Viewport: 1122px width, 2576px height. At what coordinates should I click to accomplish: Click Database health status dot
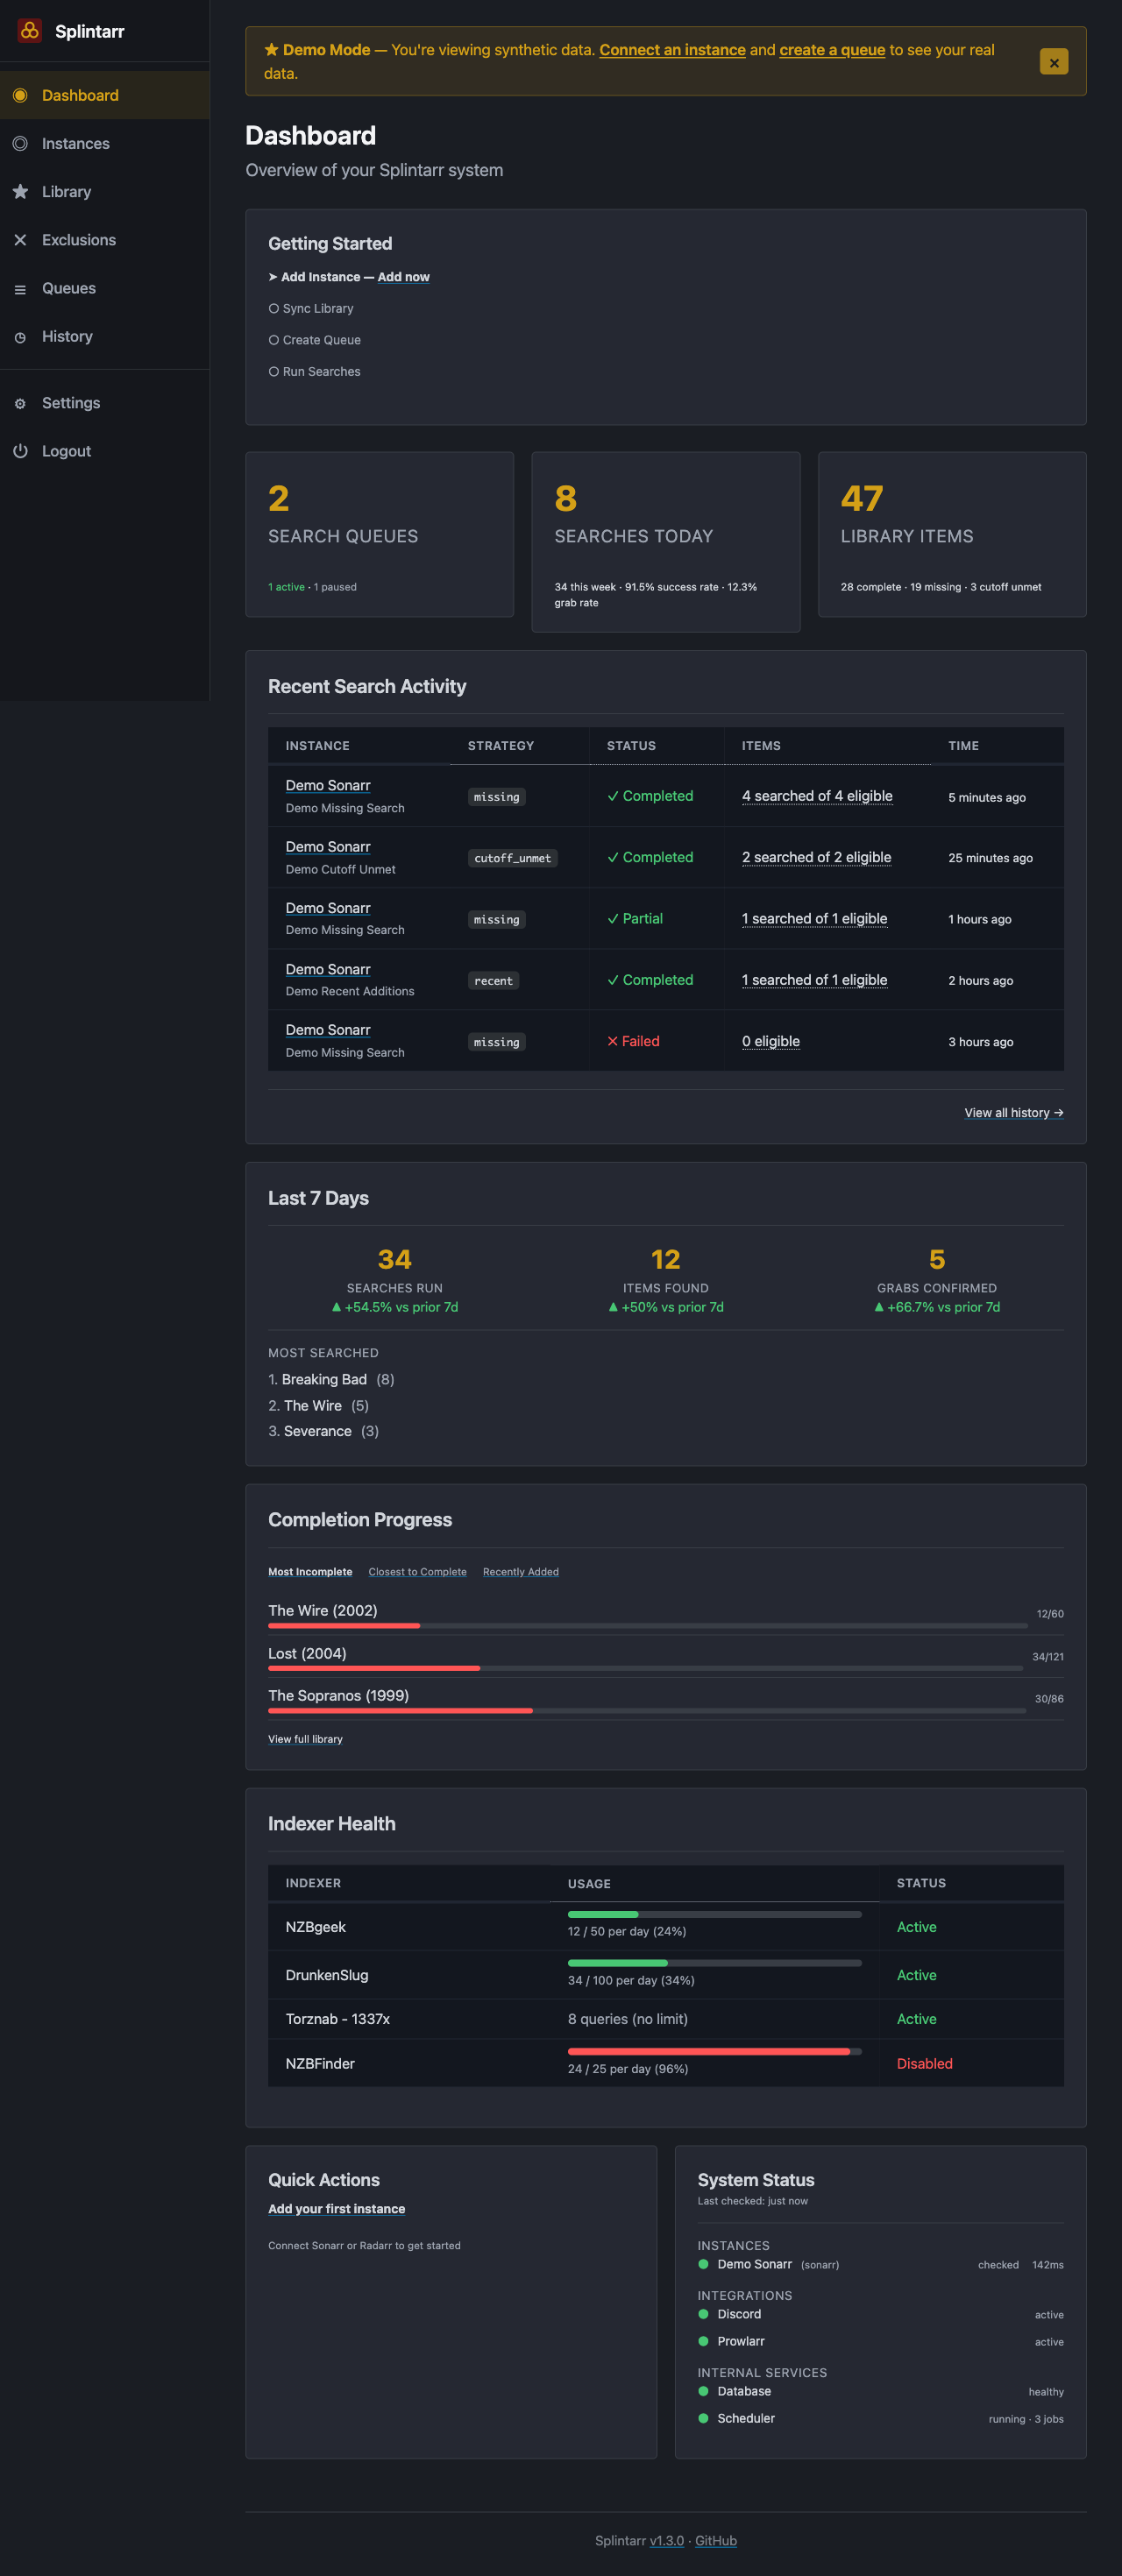[703, 2391]
